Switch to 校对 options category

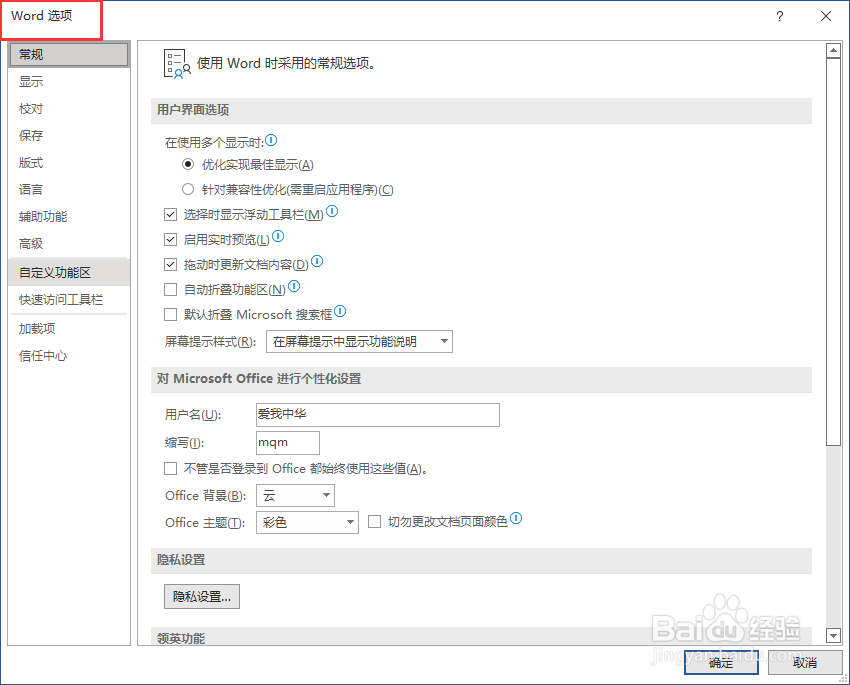coord(68,109)
